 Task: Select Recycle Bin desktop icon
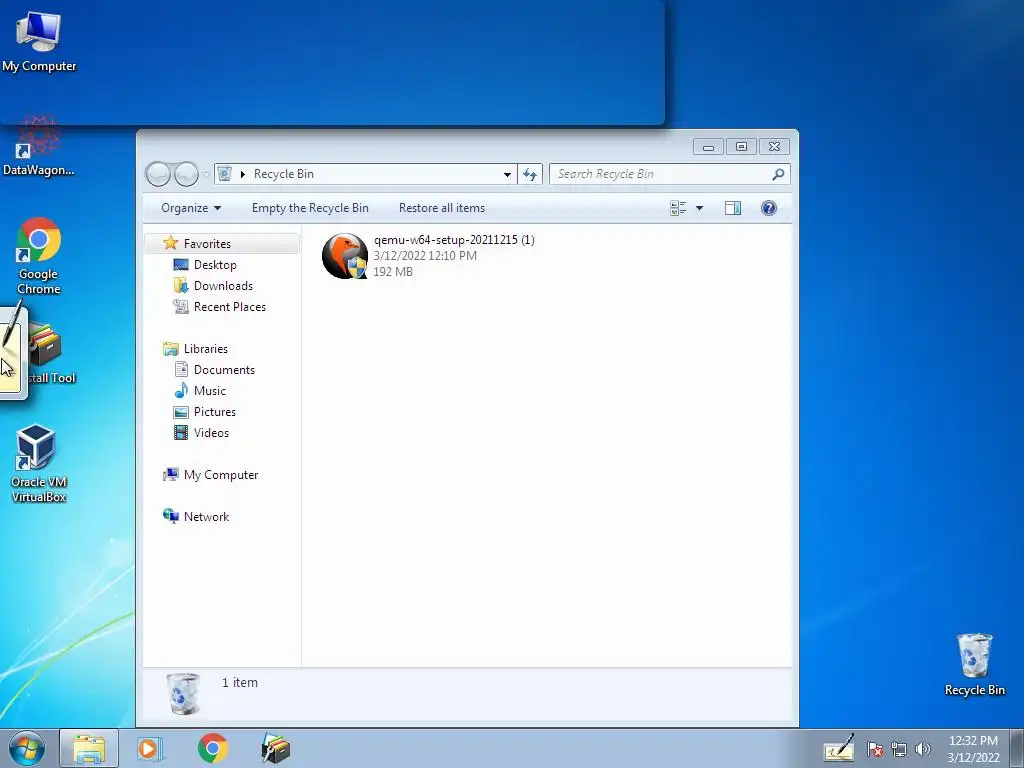pos(974,664)
